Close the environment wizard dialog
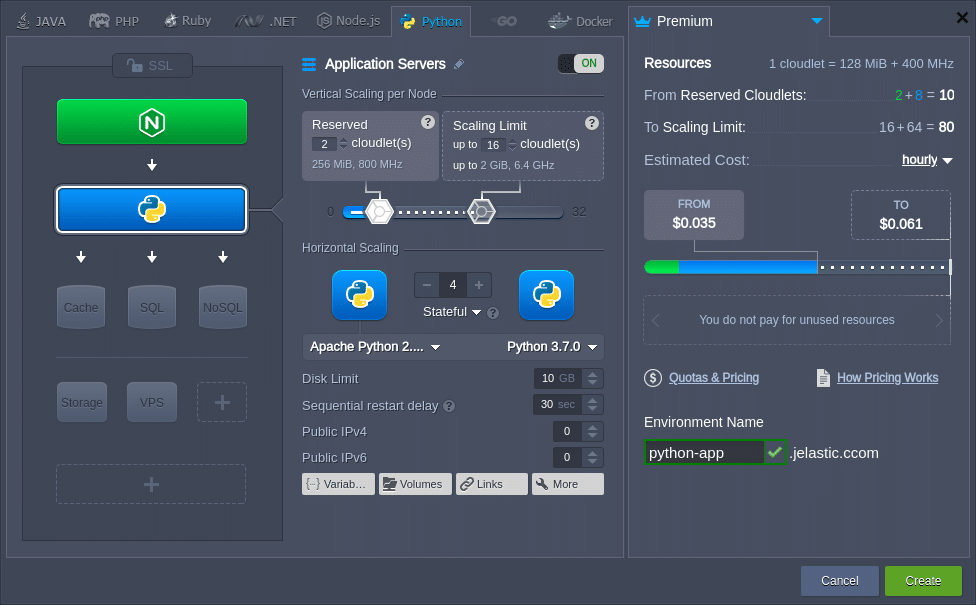The width and height of the screenshot is (976, 605). pos(962,17)
